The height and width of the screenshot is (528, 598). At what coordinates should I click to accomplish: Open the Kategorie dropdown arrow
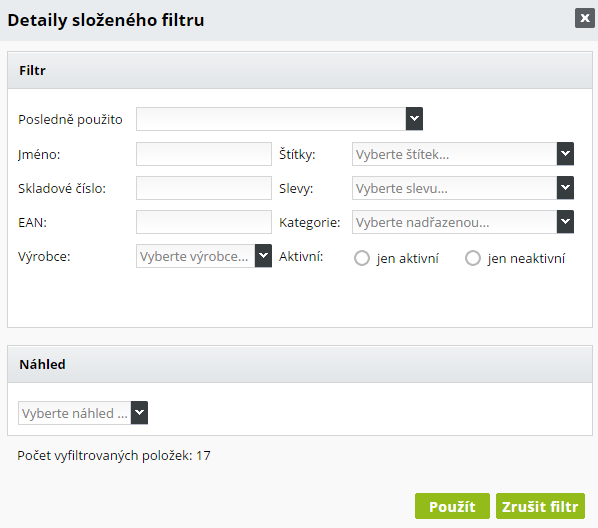565,222
